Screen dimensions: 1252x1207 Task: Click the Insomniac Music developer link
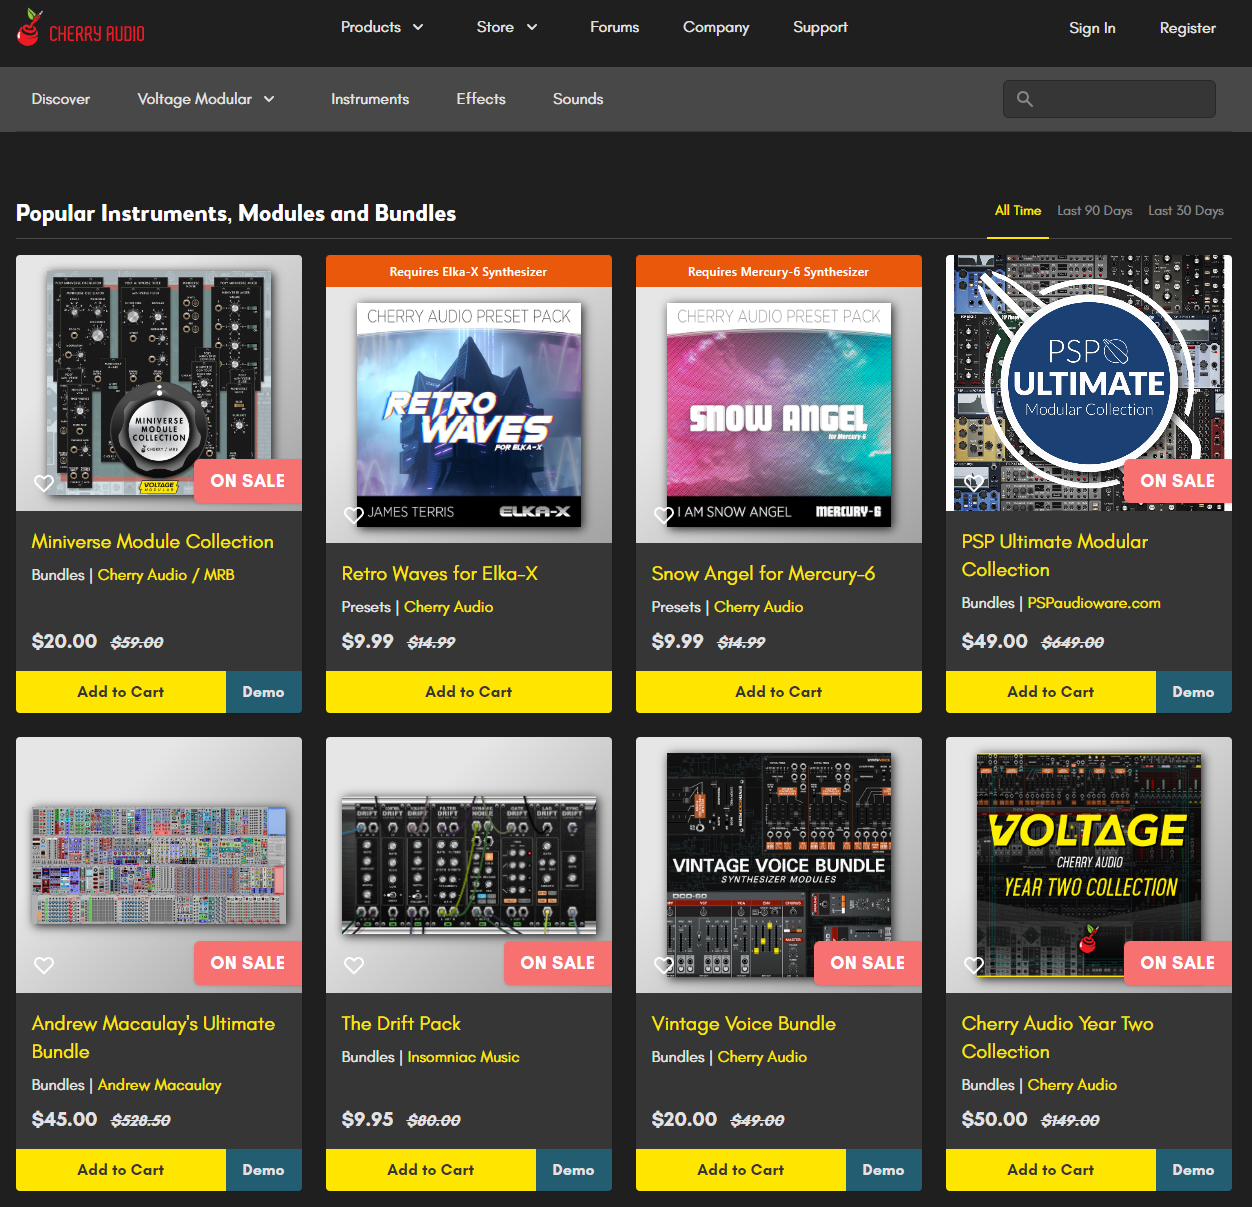pyautogui.click(x=463, y=1057)
